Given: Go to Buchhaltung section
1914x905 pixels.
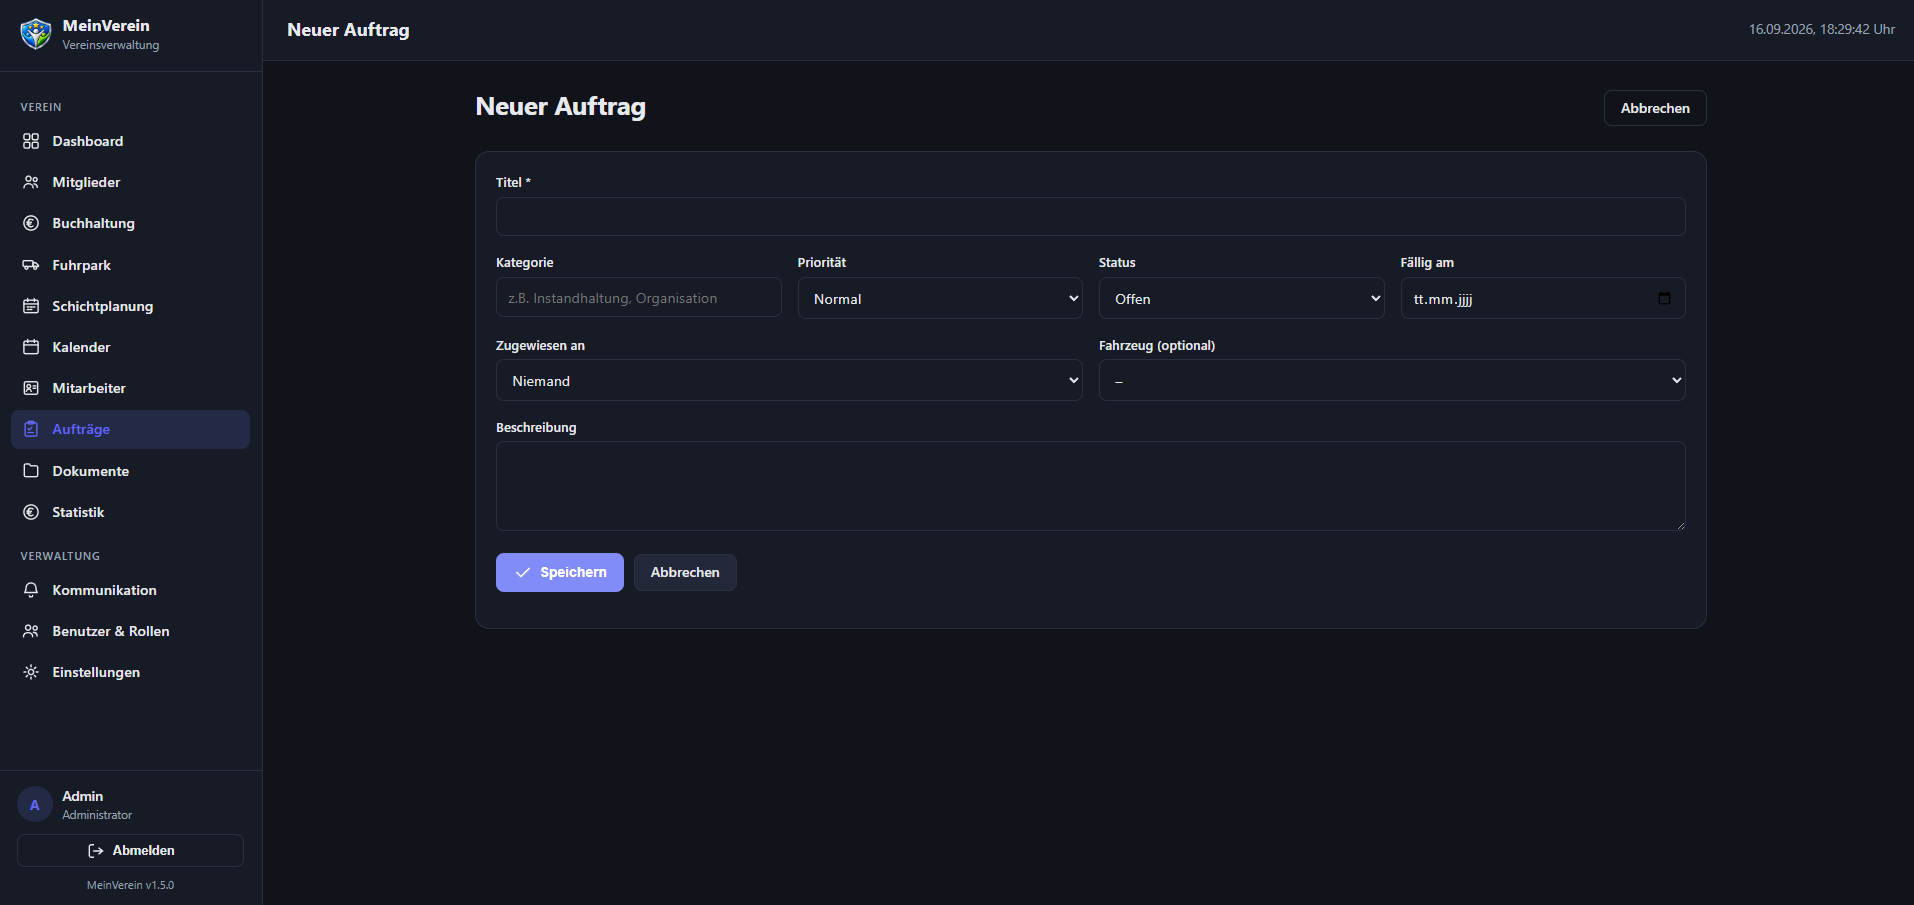Looking at the screenshot, I should 130,223.
